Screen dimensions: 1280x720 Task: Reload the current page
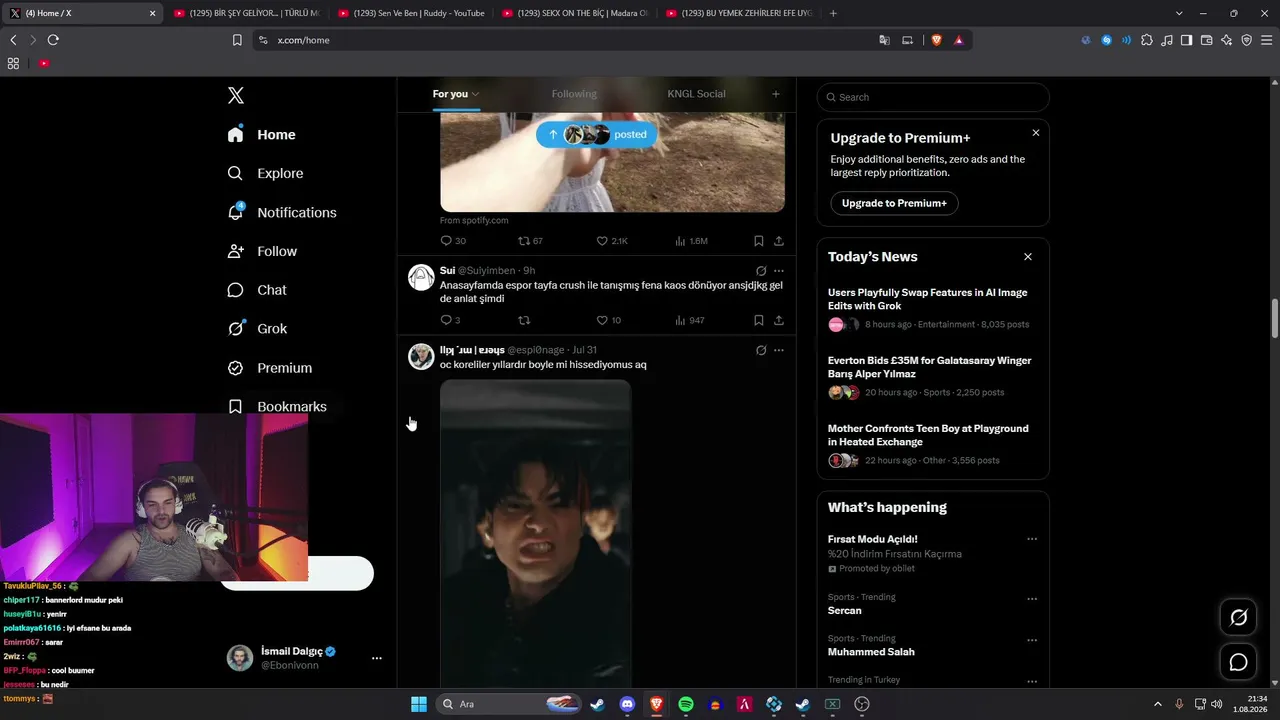(x=53, y=40)
